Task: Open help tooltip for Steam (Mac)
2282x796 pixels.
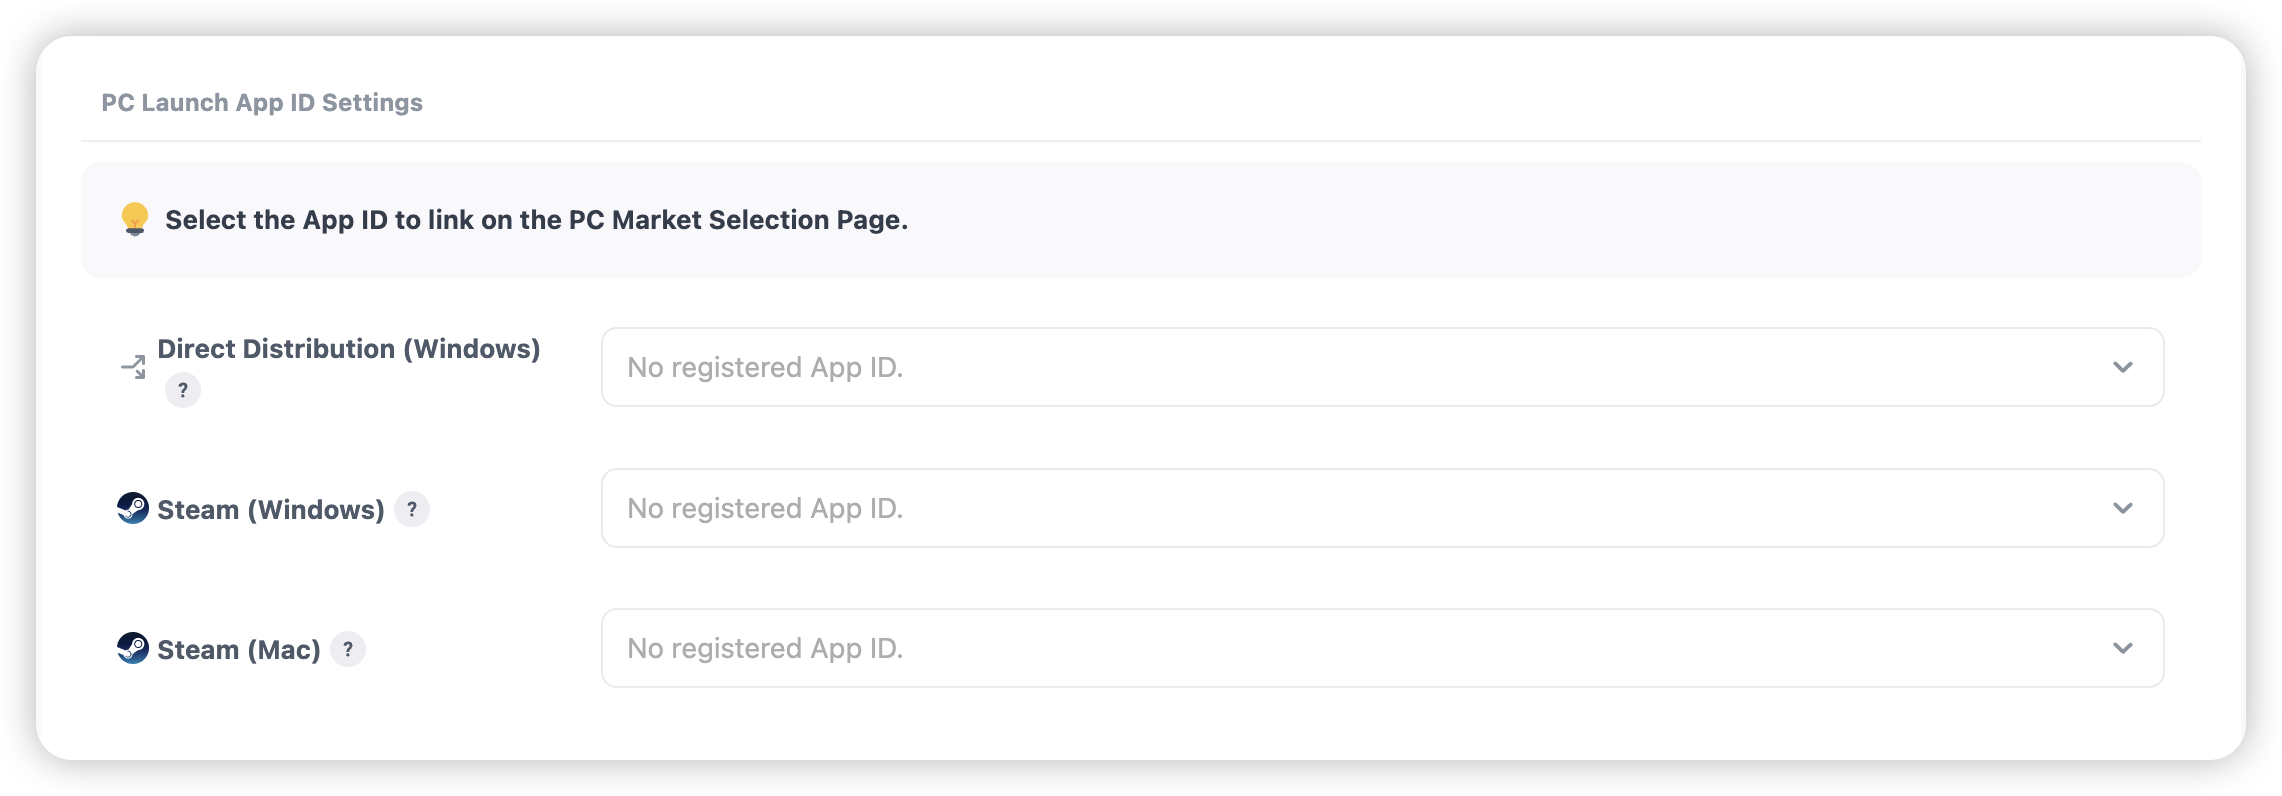Action: tap(348, 649)
